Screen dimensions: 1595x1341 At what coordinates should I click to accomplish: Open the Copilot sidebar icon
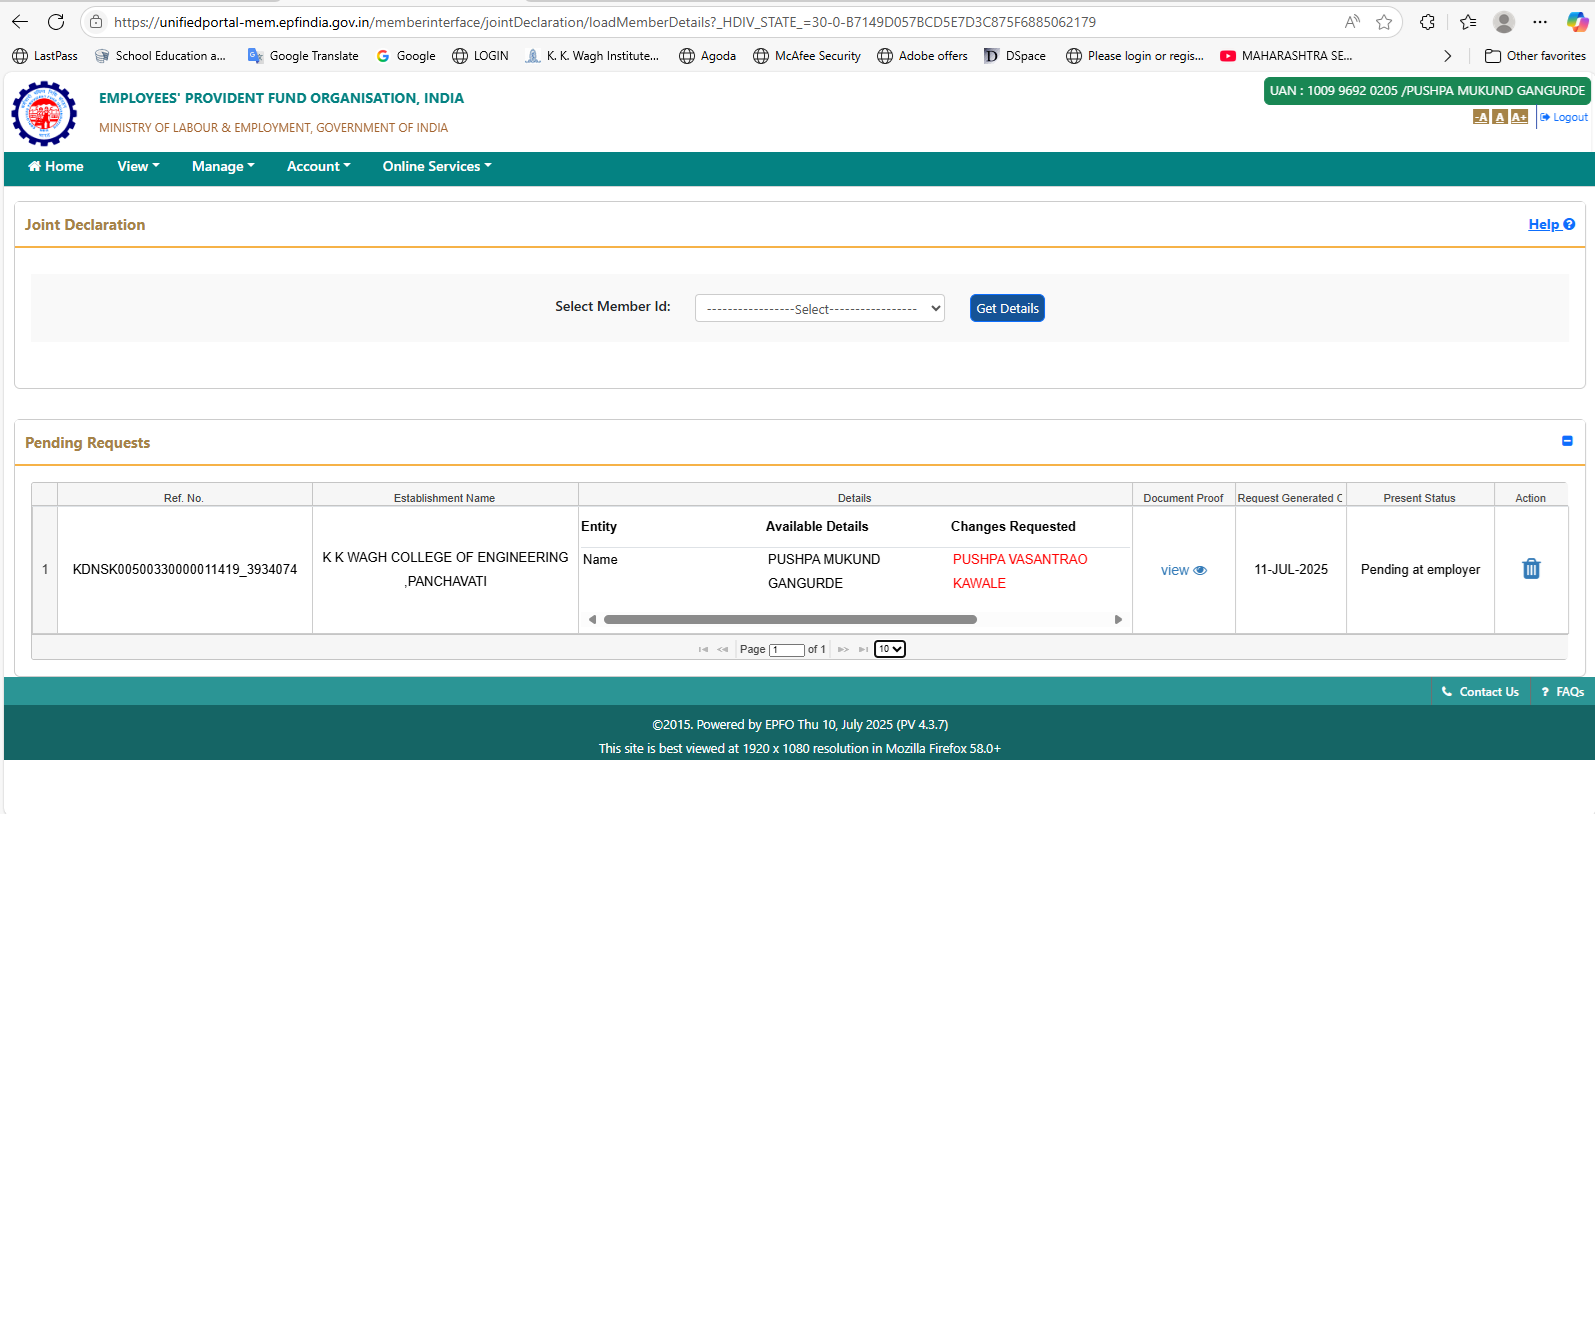pyautogui.click(x=1576, y=22)
